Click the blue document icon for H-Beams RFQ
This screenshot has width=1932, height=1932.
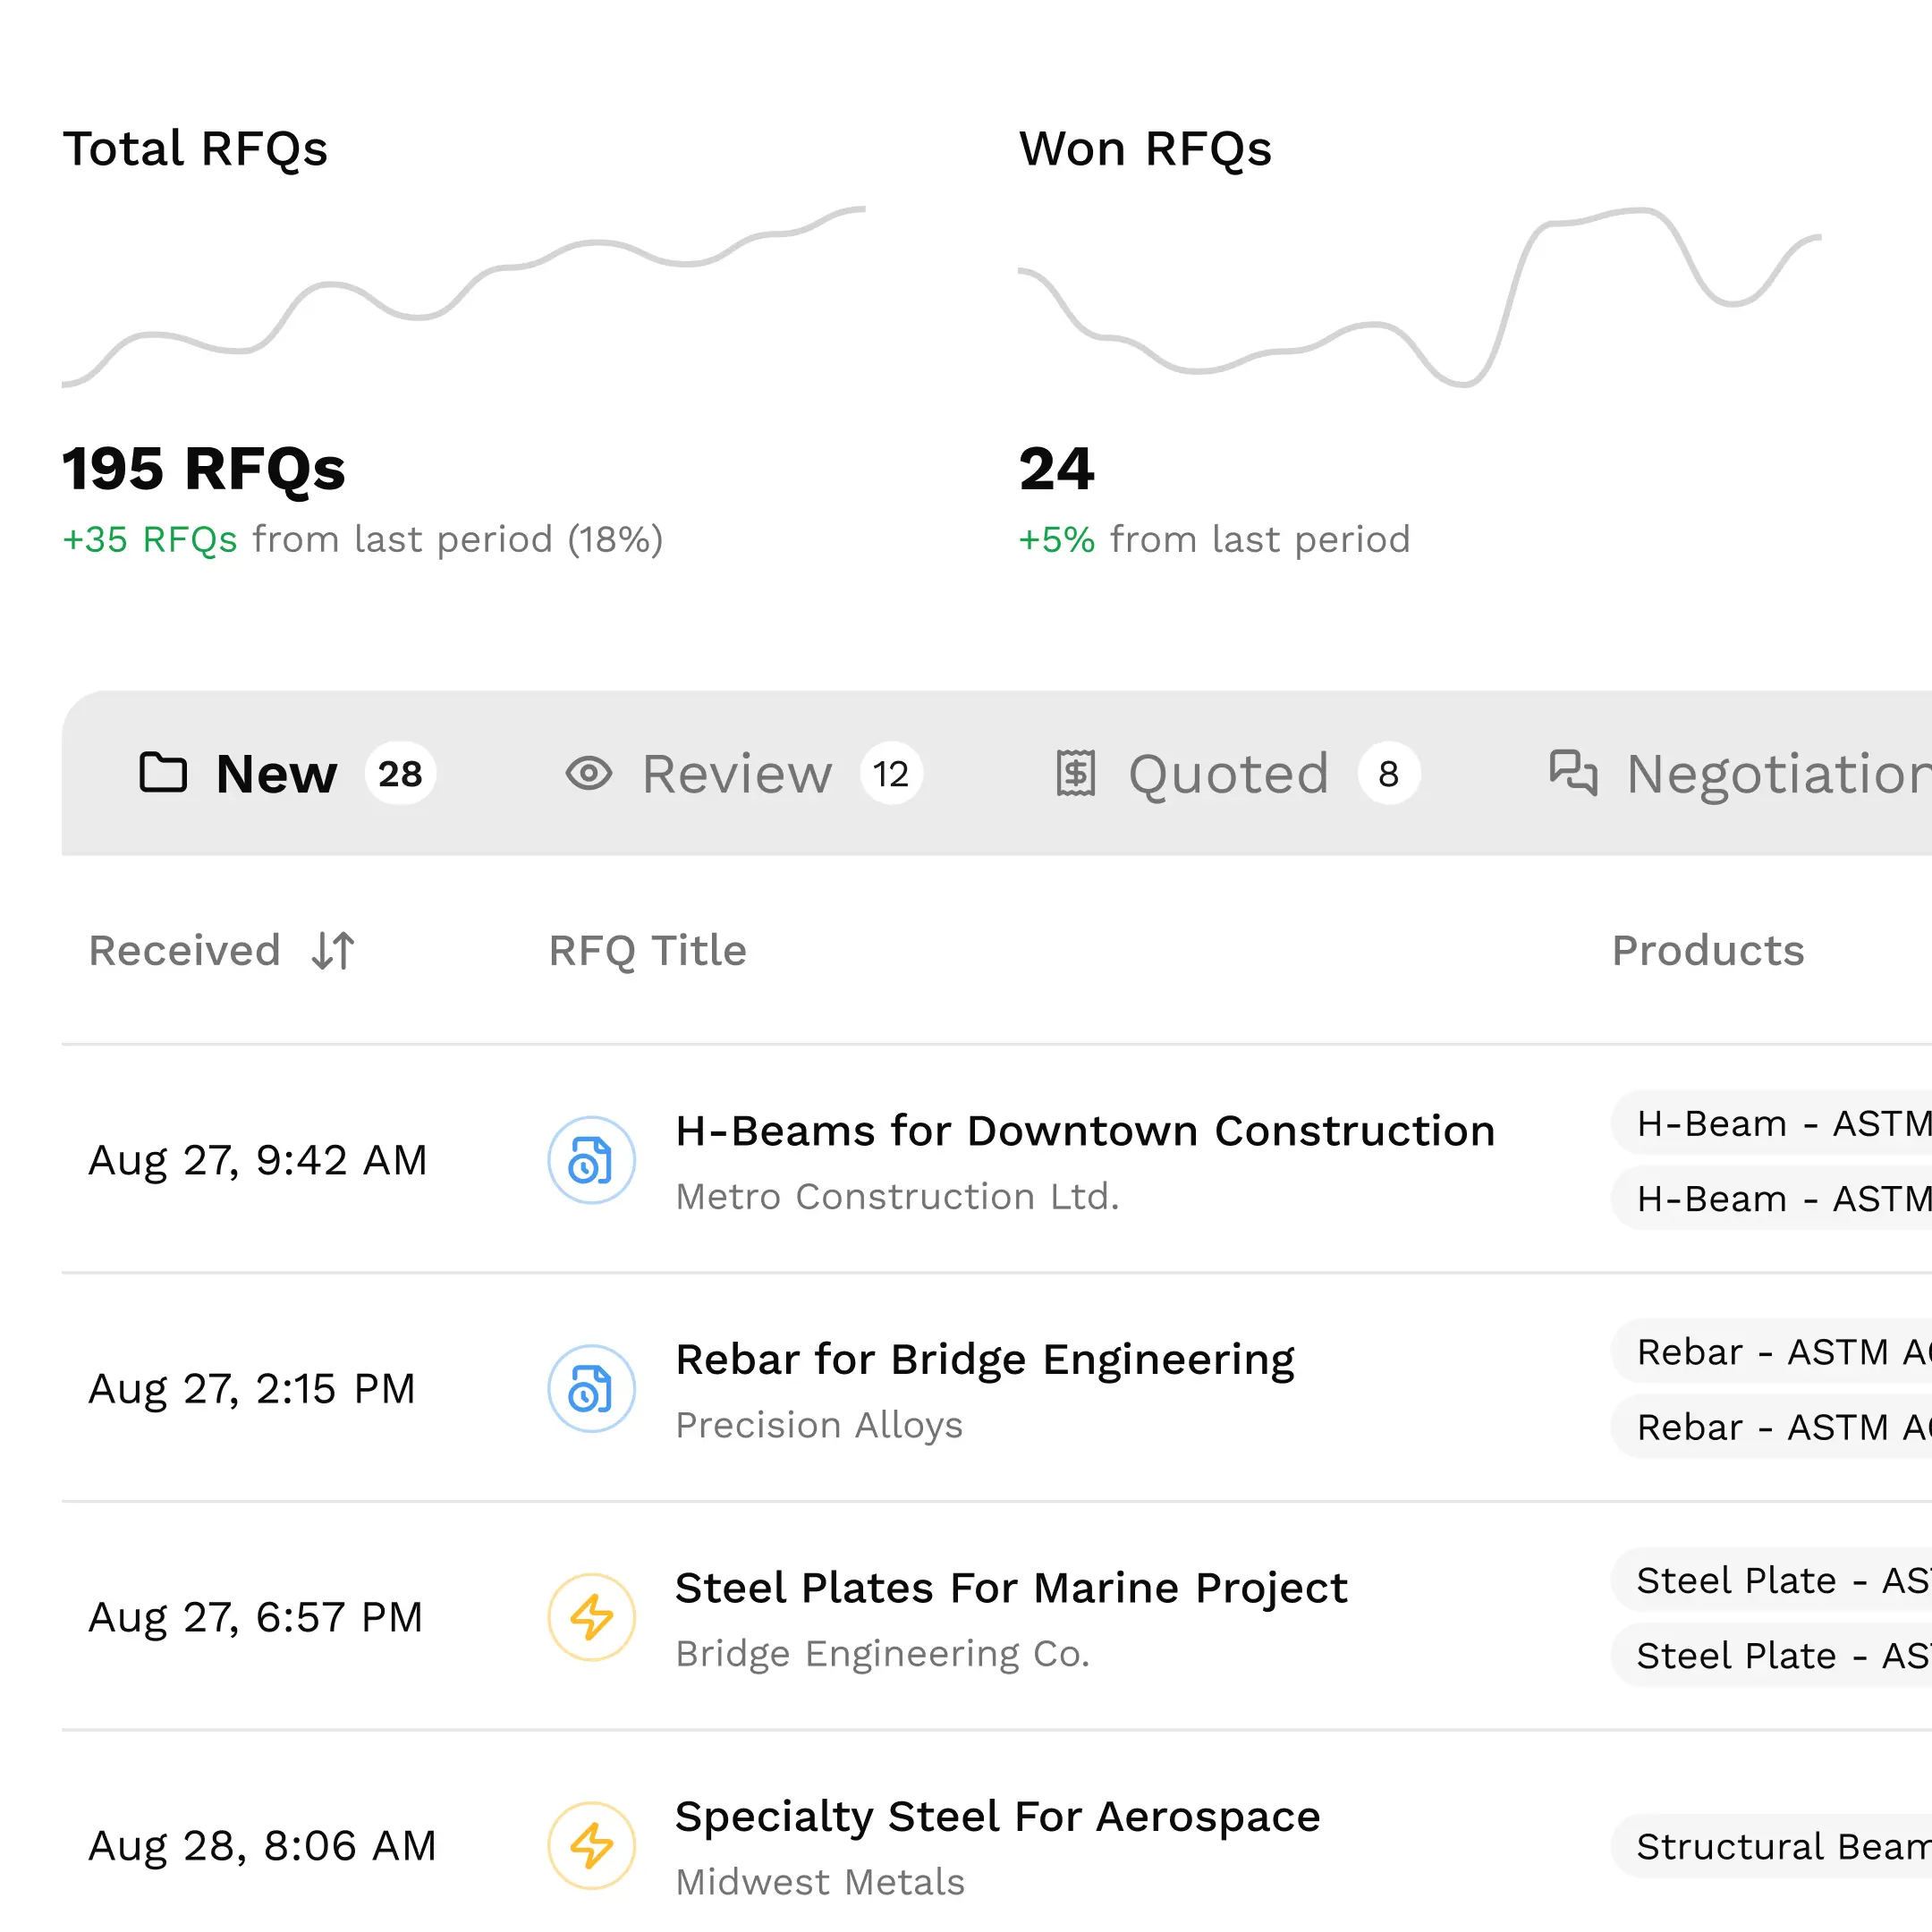tap(591, 1160)
